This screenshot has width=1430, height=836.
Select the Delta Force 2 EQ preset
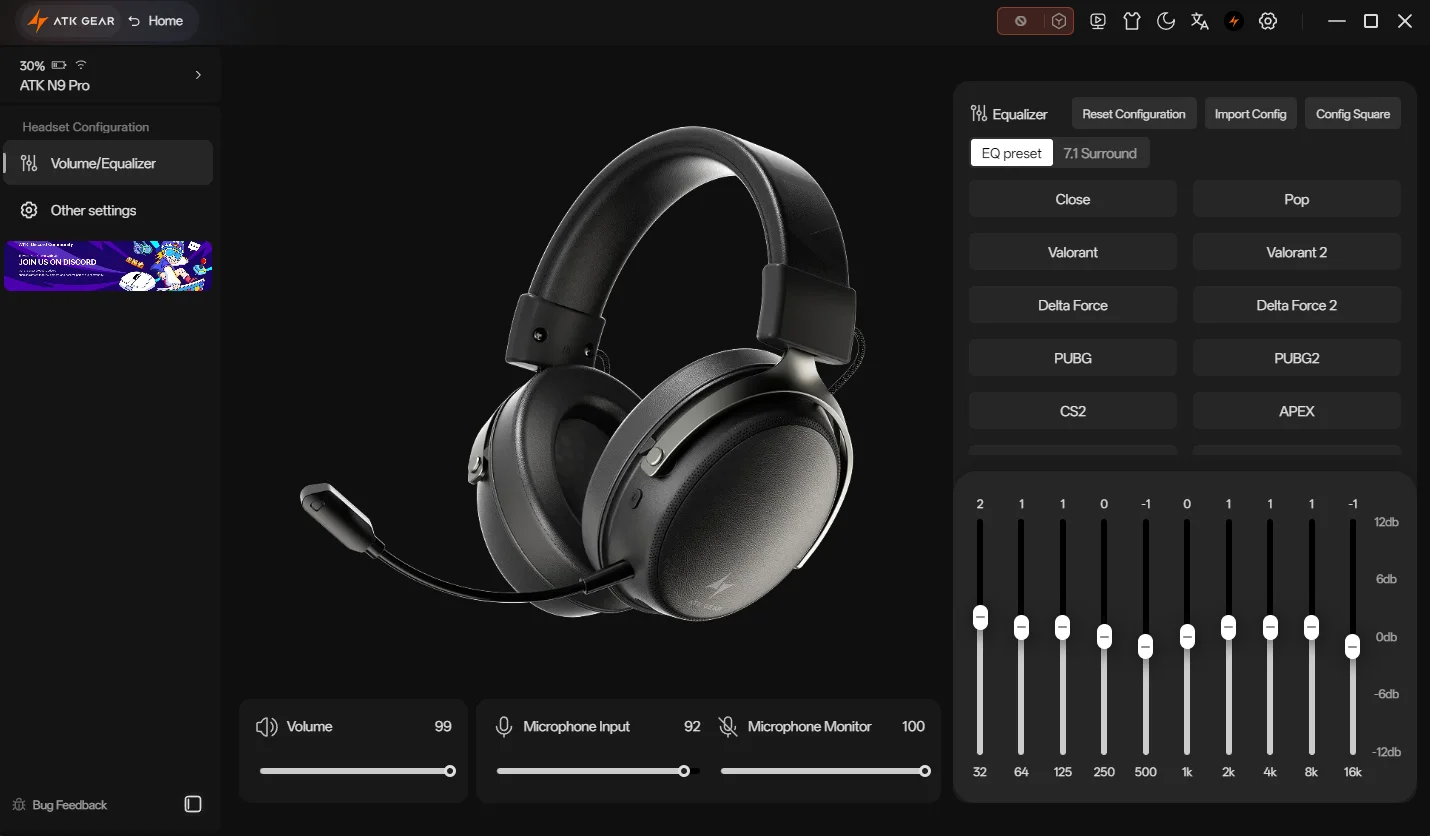[x=1297, y=305]
